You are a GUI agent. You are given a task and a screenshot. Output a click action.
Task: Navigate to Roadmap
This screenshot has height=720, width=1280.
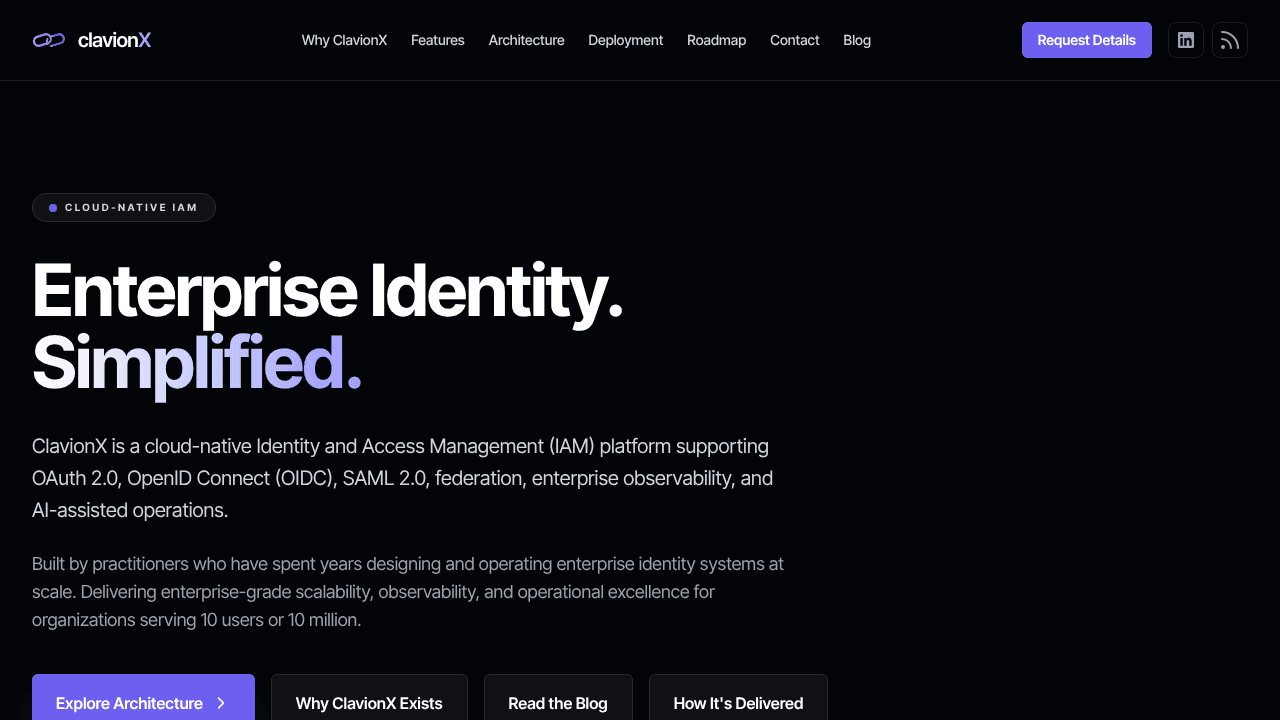[x=717, y=40]
